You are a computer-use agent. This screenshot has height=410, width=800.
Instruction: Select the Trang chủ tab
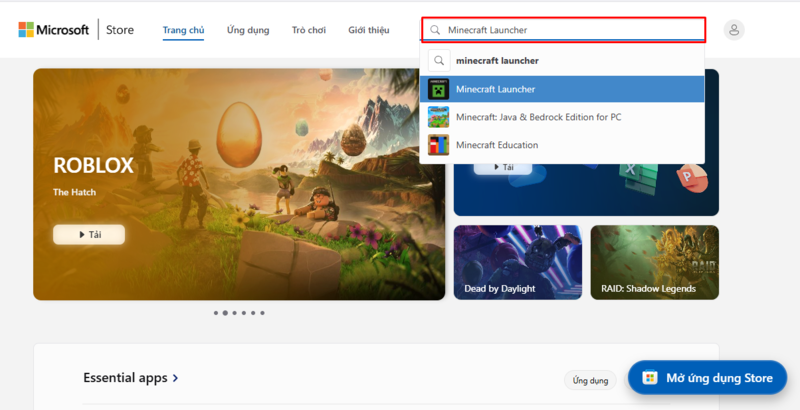click(x=183, y=30)
